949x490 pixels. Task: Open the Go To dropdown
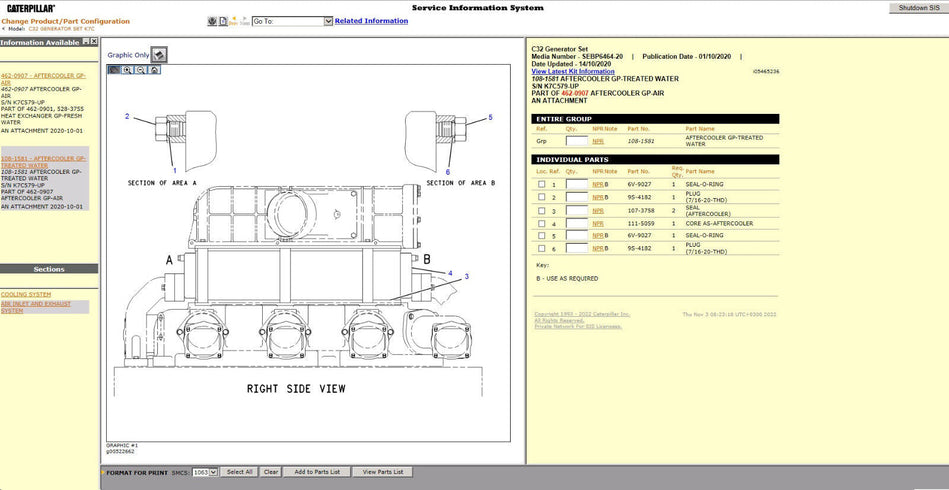pos(327,21)
